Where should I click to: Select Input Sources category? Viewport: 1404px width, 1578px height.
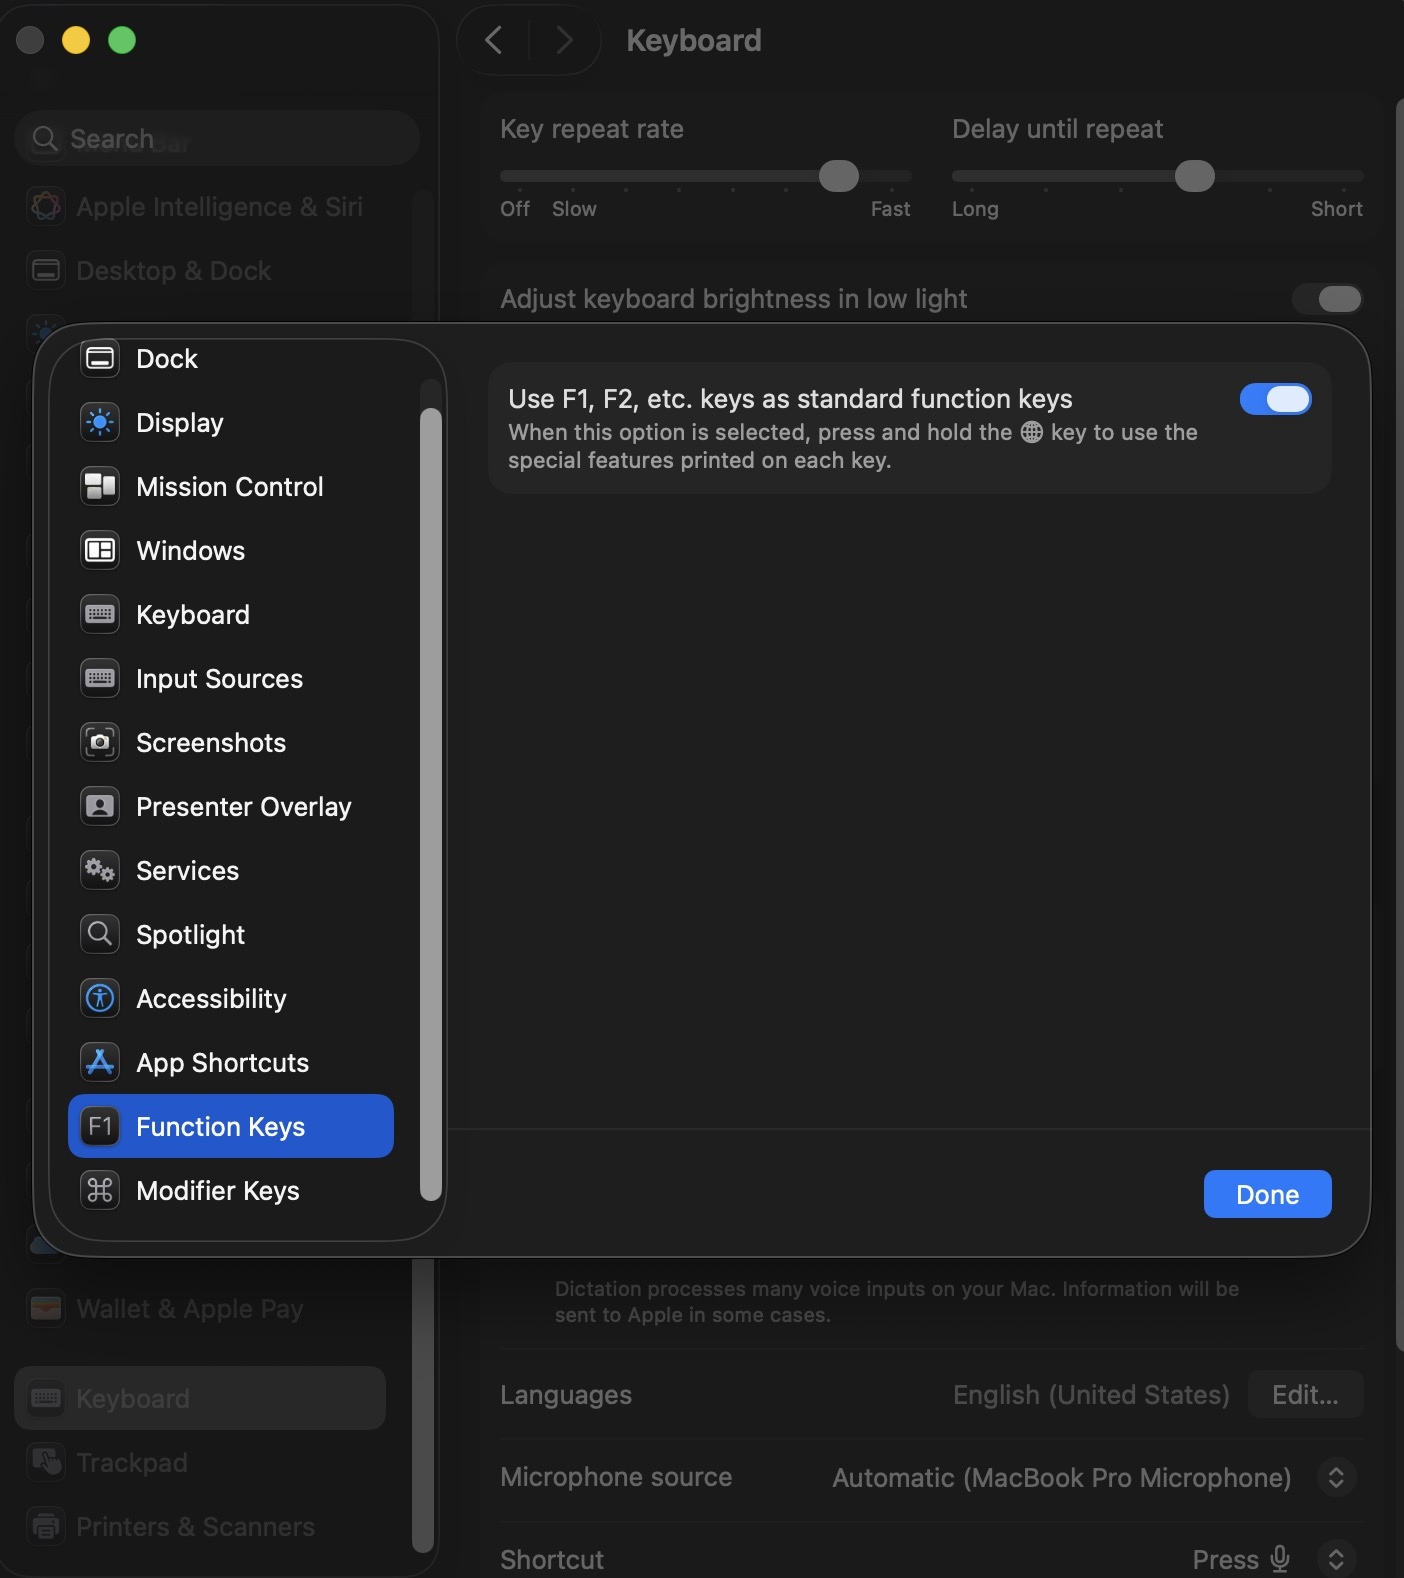tap(219, 679)
